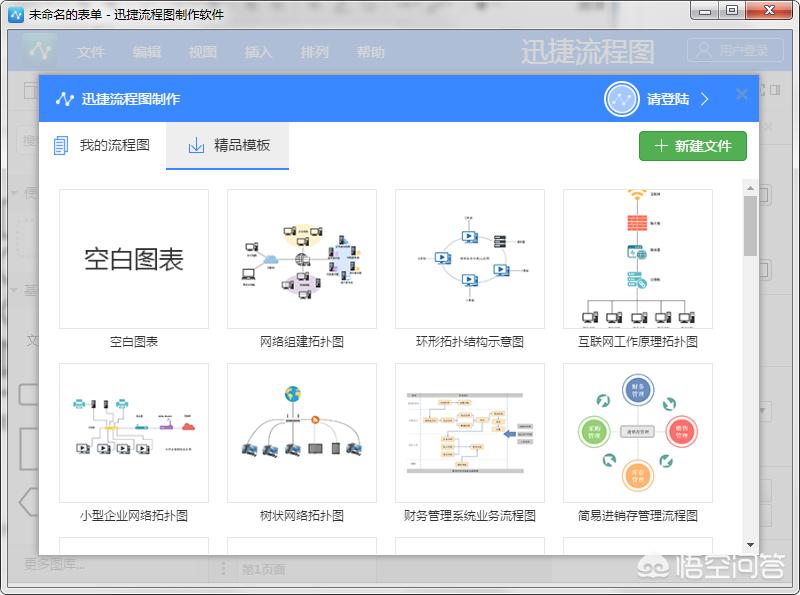Click the chevron arrow beside 请登陆
Viewport: 800px width, 595px height.
pyautogui.click(x=705, y=99)
